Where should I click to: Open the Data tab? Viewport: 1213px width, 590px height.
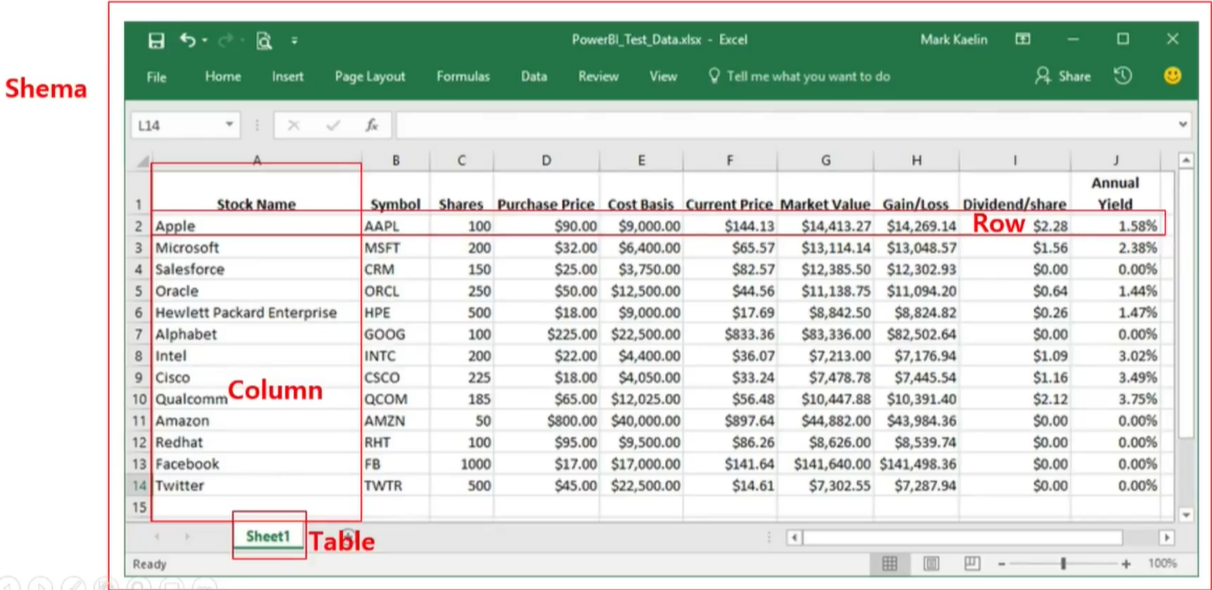tap(534, 76)
